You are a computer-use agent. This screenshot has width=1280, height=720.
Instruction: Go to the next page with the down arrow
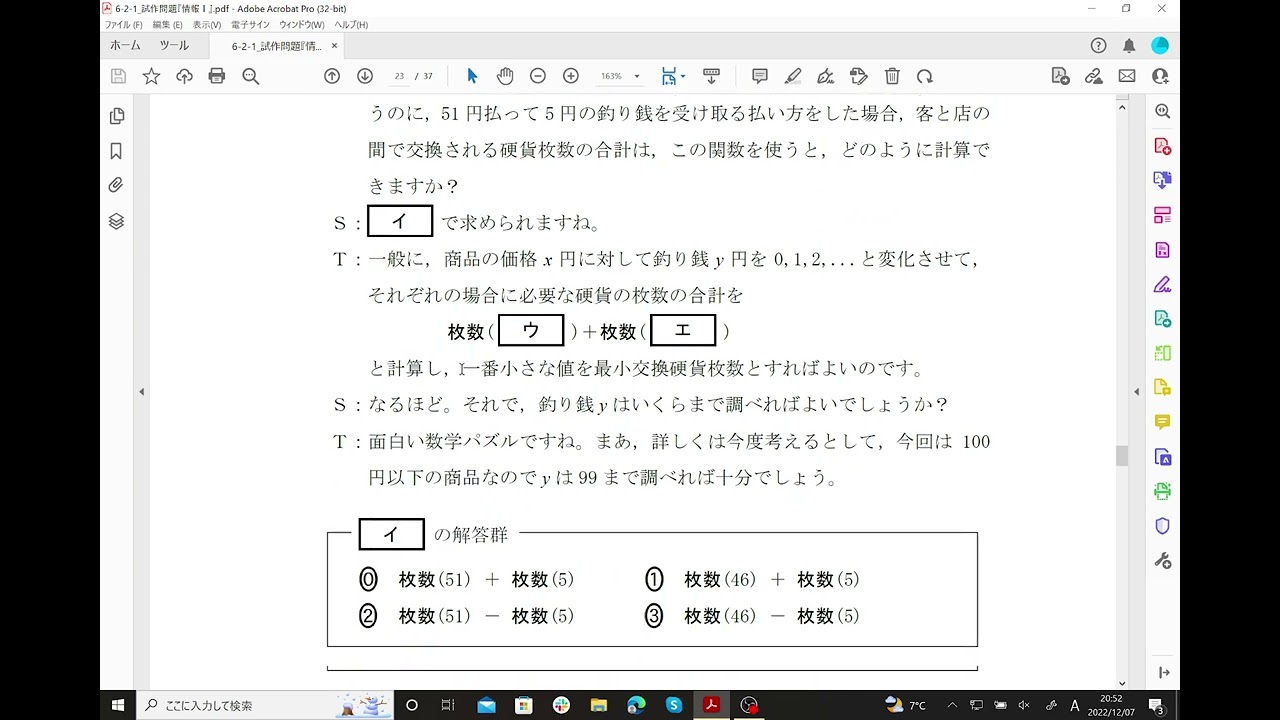pyautogui.click(x=364, y=76)
